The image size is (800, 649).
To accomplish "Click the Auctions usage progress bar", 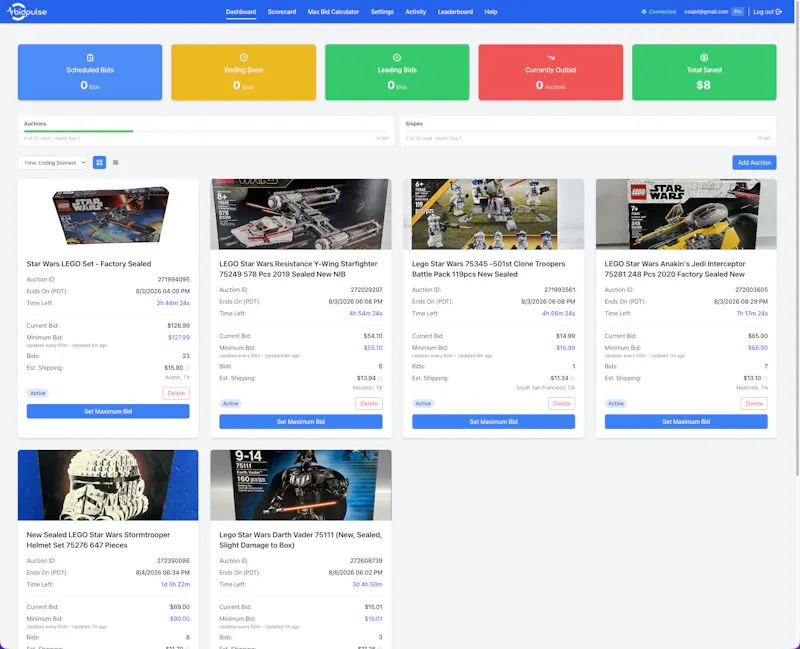I will (206, 131).
